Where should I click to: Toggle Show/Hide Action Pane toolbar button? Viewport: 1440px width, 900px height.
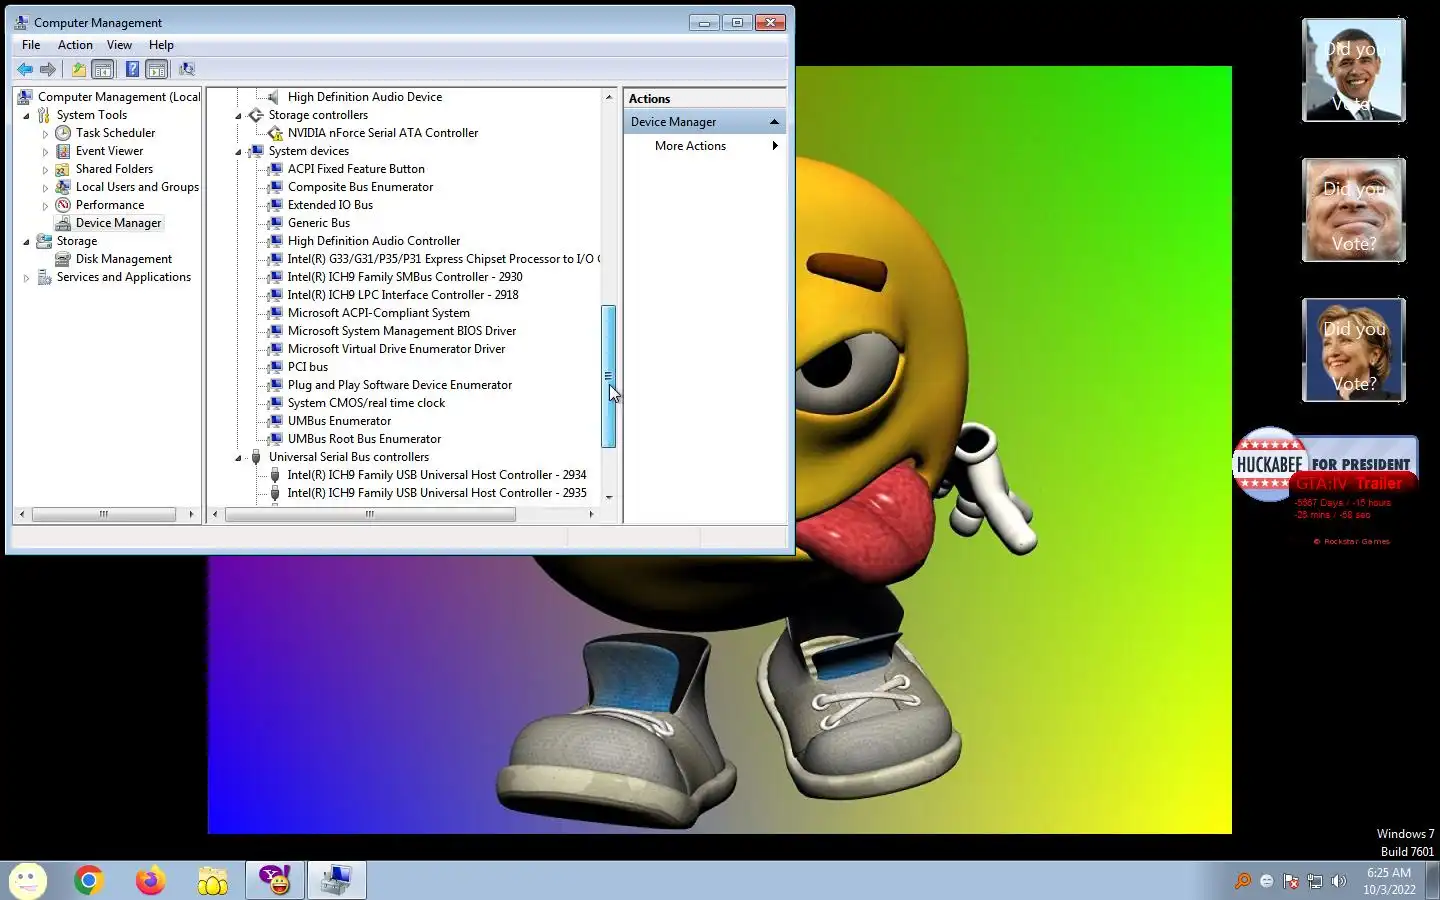point(156,69)
